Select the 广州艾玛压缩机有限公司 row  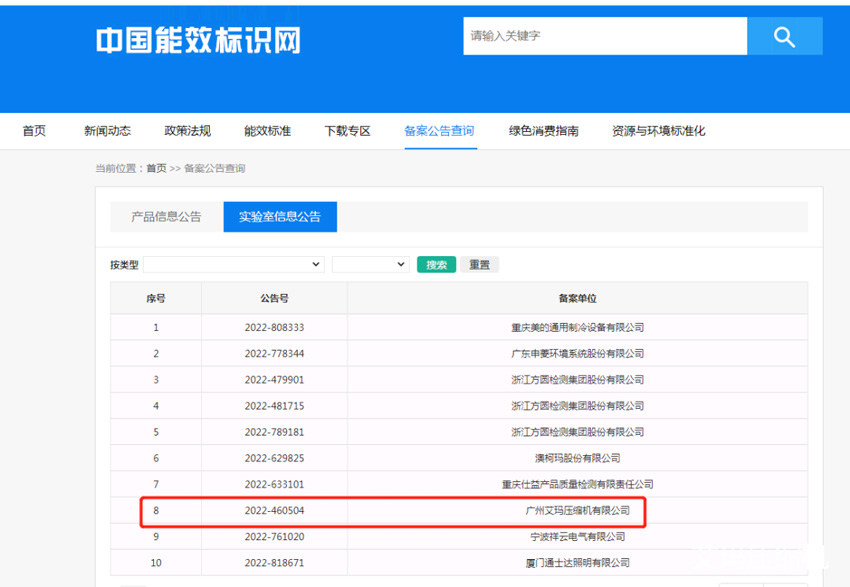pos(577,511)
